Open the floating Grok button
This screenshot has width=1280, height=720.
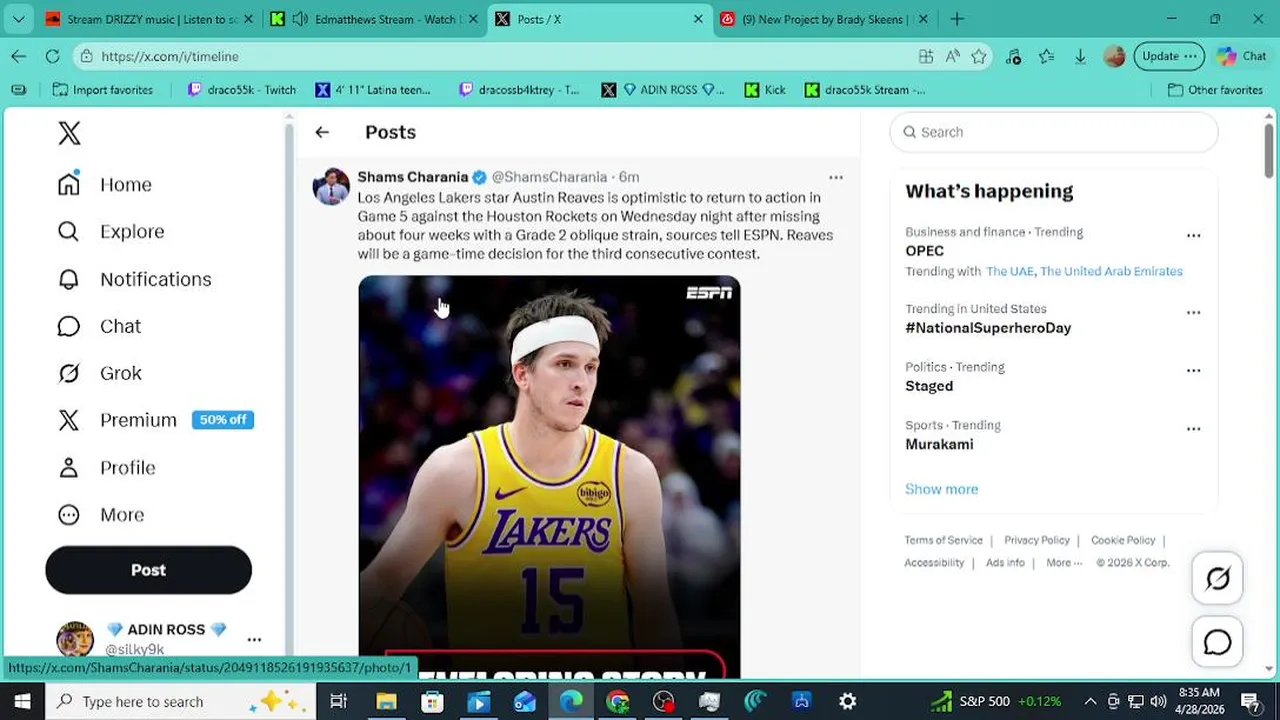click(x=1217, y=578)
